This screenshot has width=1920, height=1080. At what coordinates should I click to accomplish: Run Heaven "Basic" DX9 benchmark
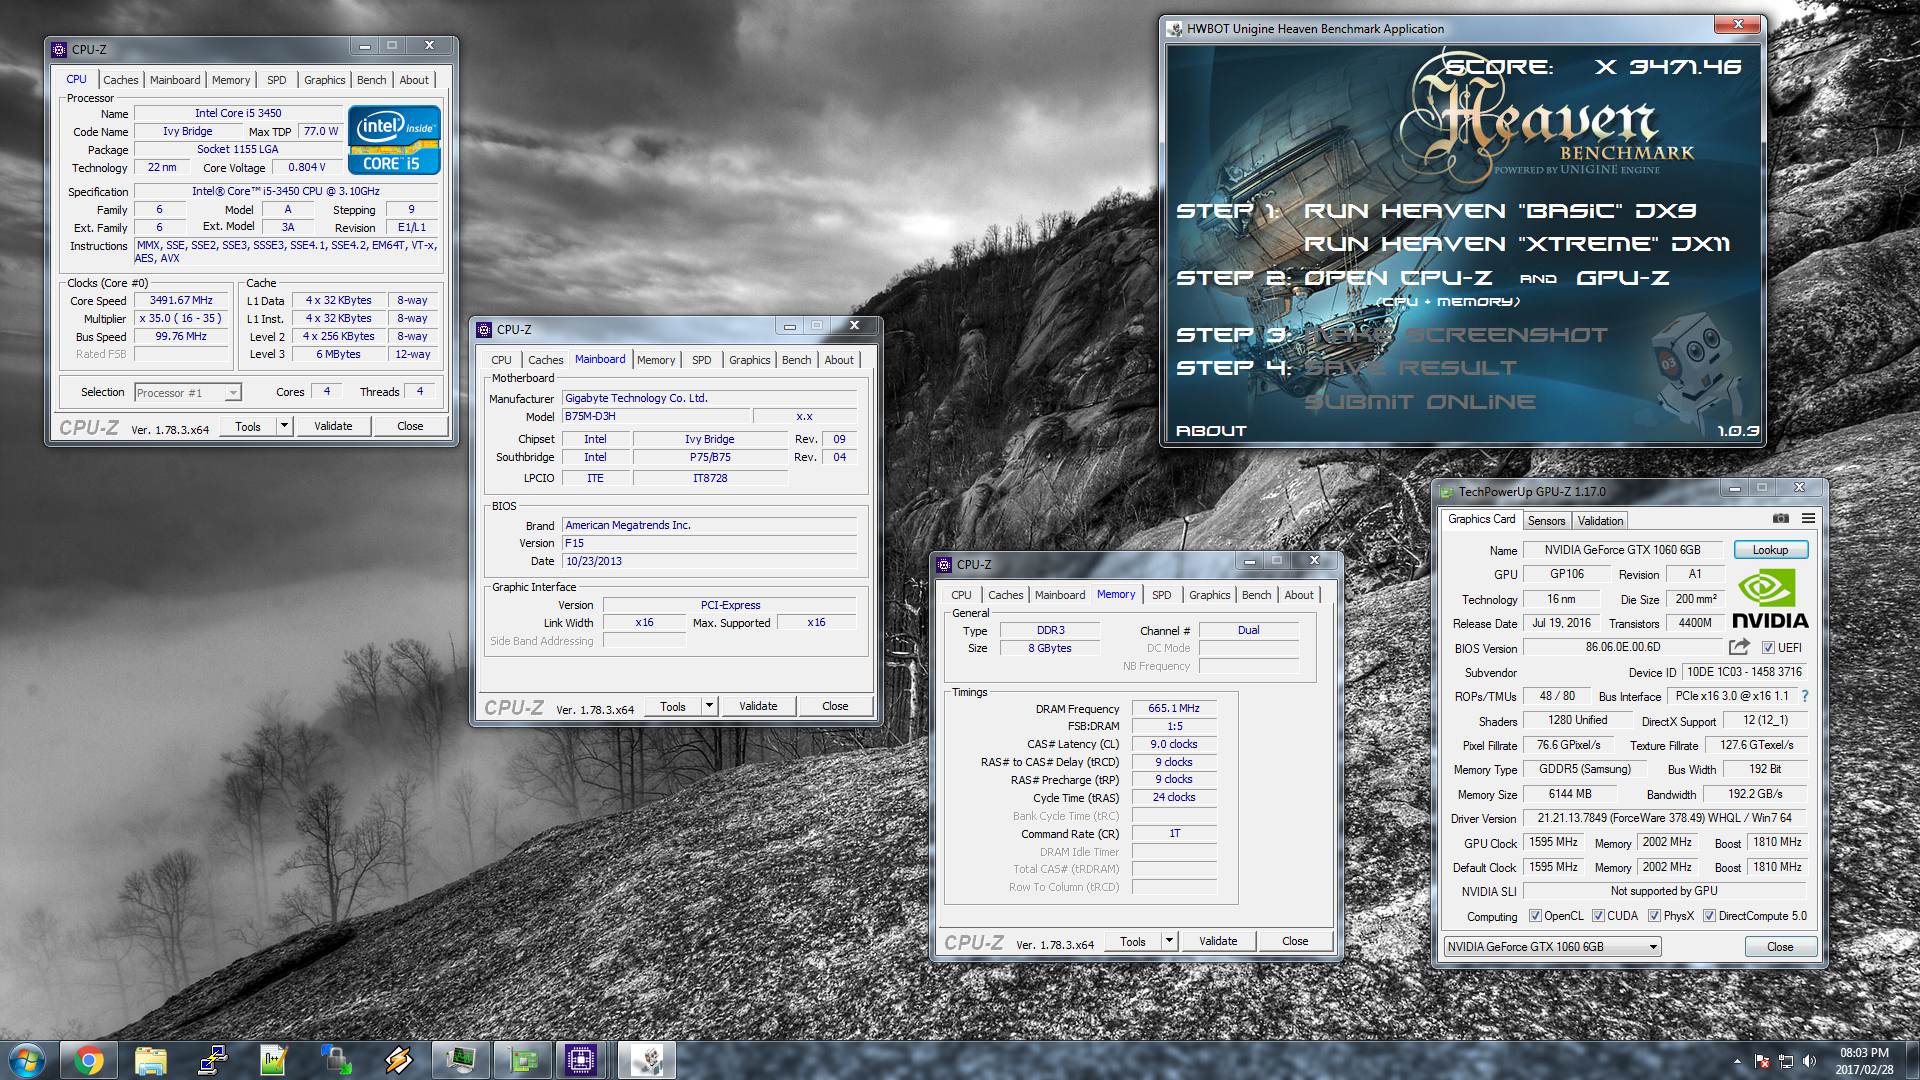(x=1500, y=211)
